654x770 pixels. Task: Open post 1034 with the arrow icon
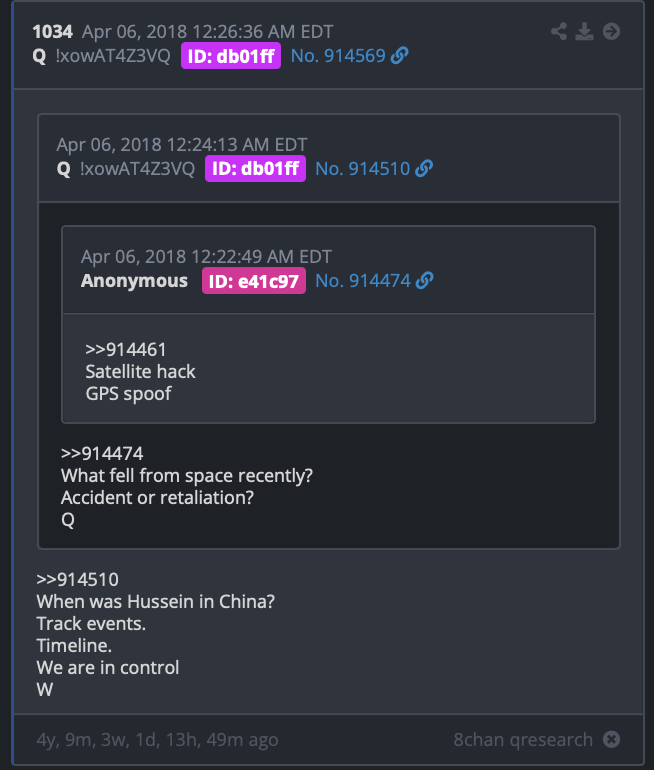coord(611,31)
